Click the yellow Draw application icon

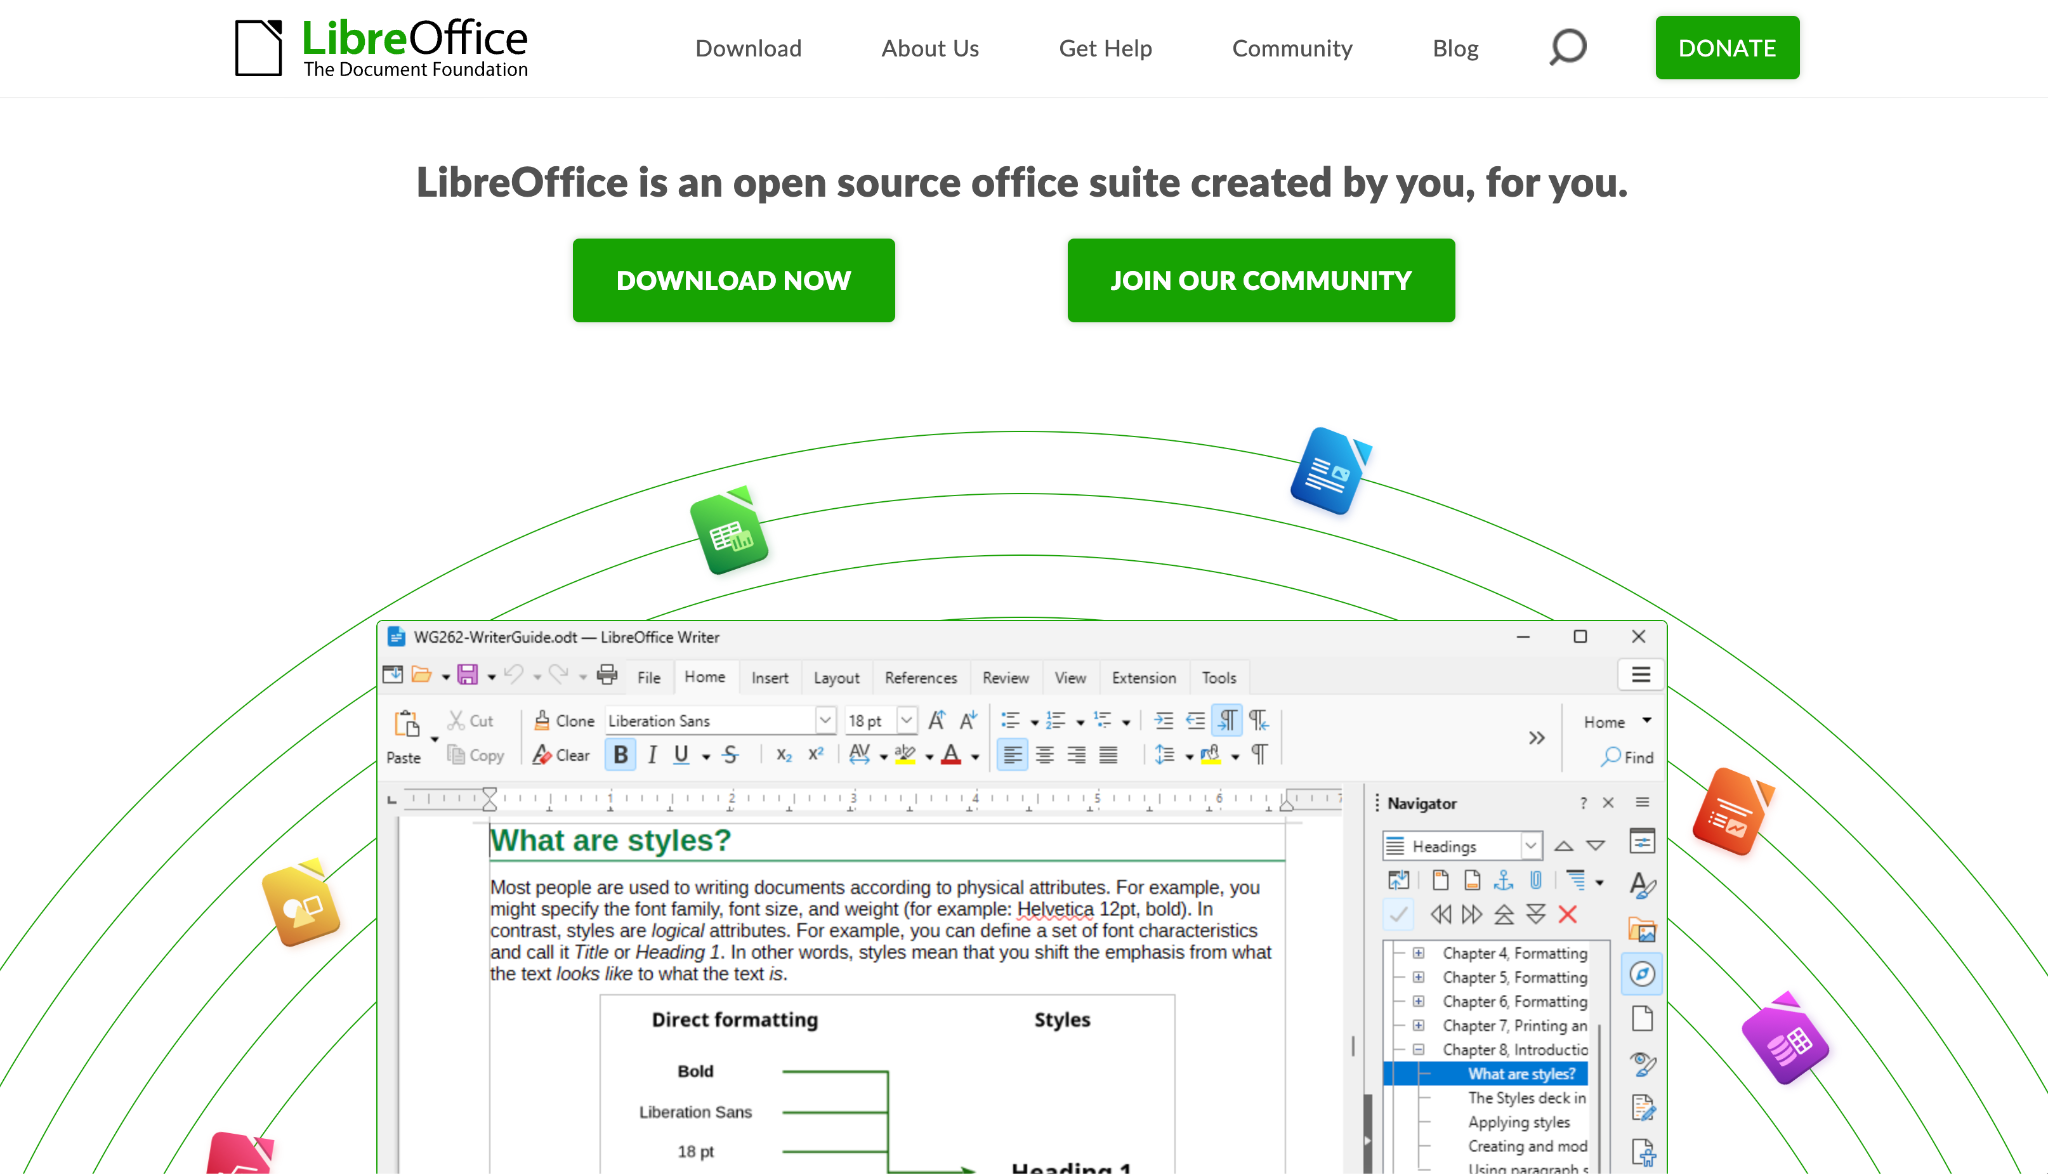301,902
